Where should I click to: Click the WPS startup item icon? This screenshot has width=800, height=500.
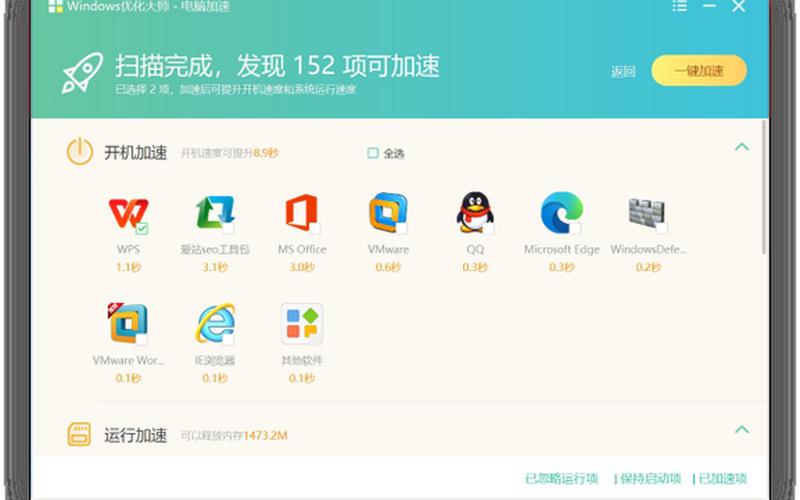tap(128, 212)
